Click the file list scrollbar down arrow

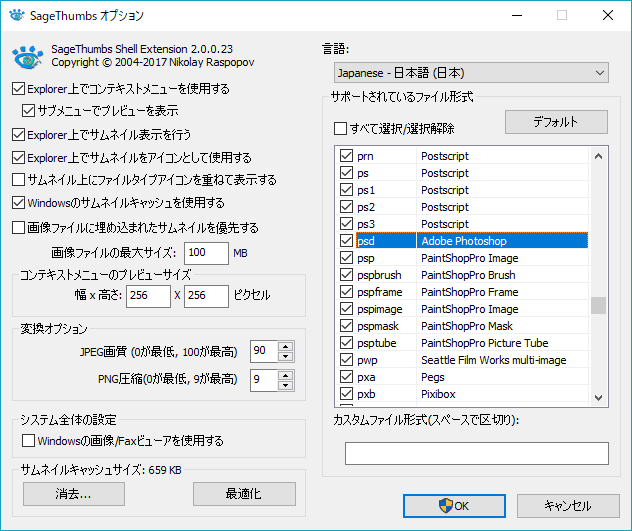599,398
